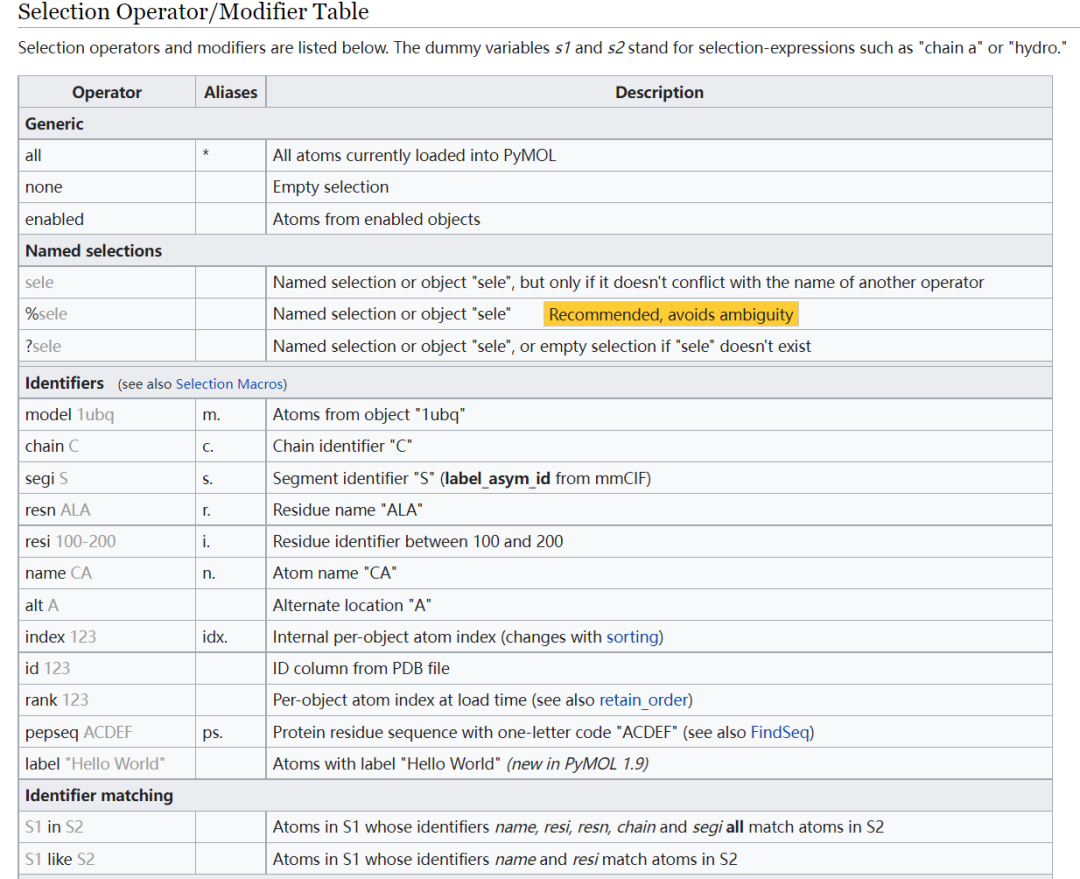Screen dimensions: 1080x879
Task: Click the "model 1ubq" operator cell
Action: point(69,414)
